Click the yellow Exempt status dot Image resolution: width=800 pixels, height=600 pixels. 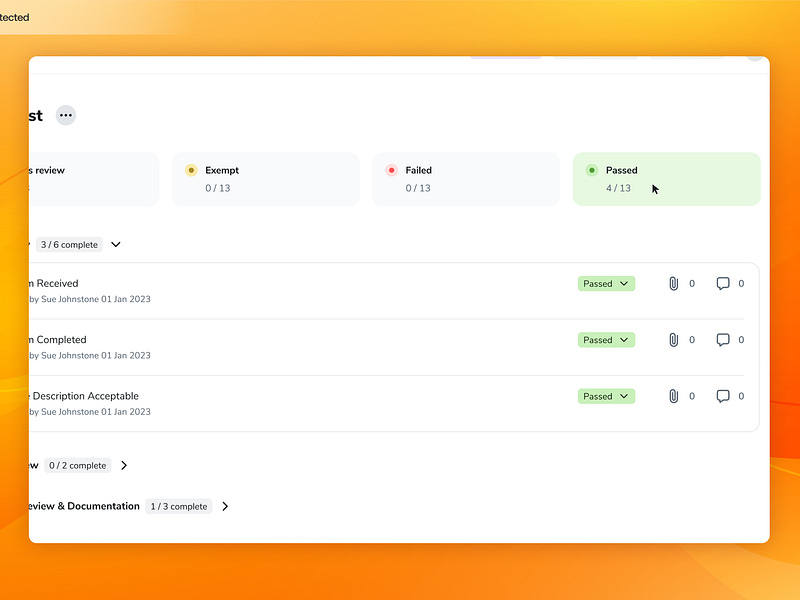pos(191,170)
